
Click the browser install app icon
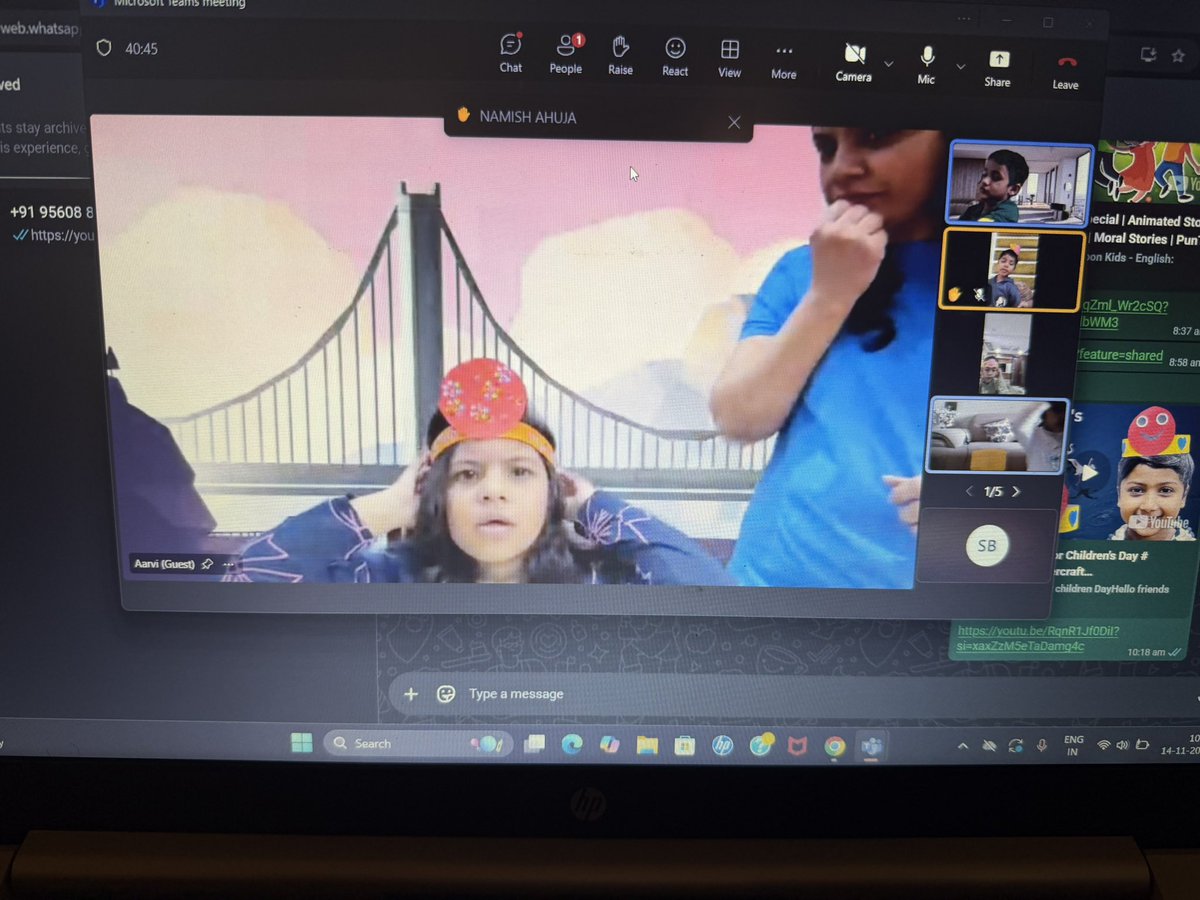(x=1149, y=54)
